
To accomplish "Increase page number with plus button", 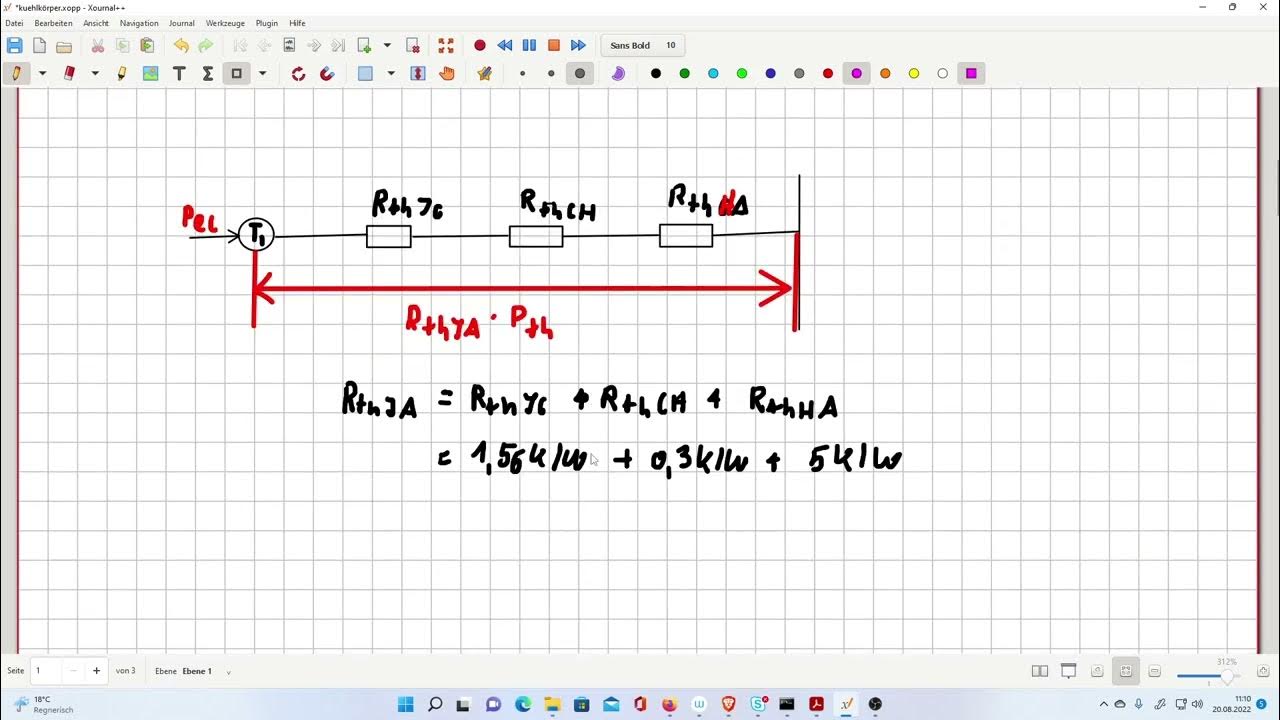I will point(97,671).
